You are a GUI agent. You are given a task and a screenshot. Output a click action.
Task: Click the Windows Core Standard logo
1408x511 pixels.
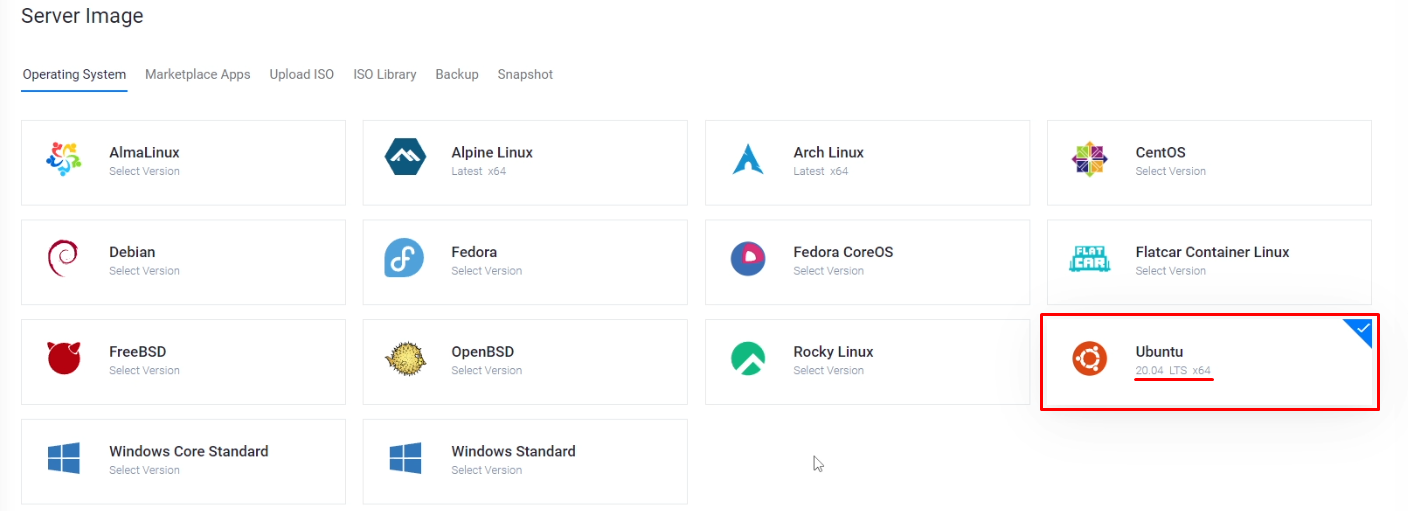(64, 458)
